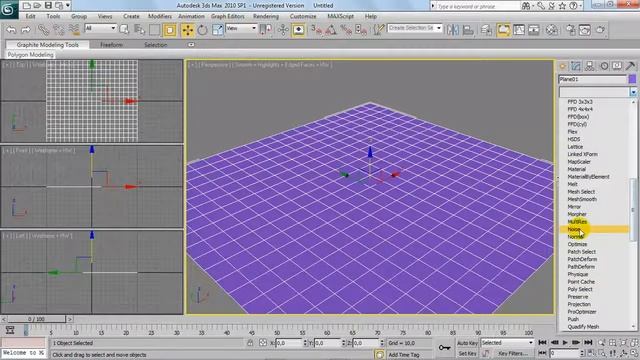
Task: Select the Select and Link tool
Action: pyautogui.click(x=43, y=29)
